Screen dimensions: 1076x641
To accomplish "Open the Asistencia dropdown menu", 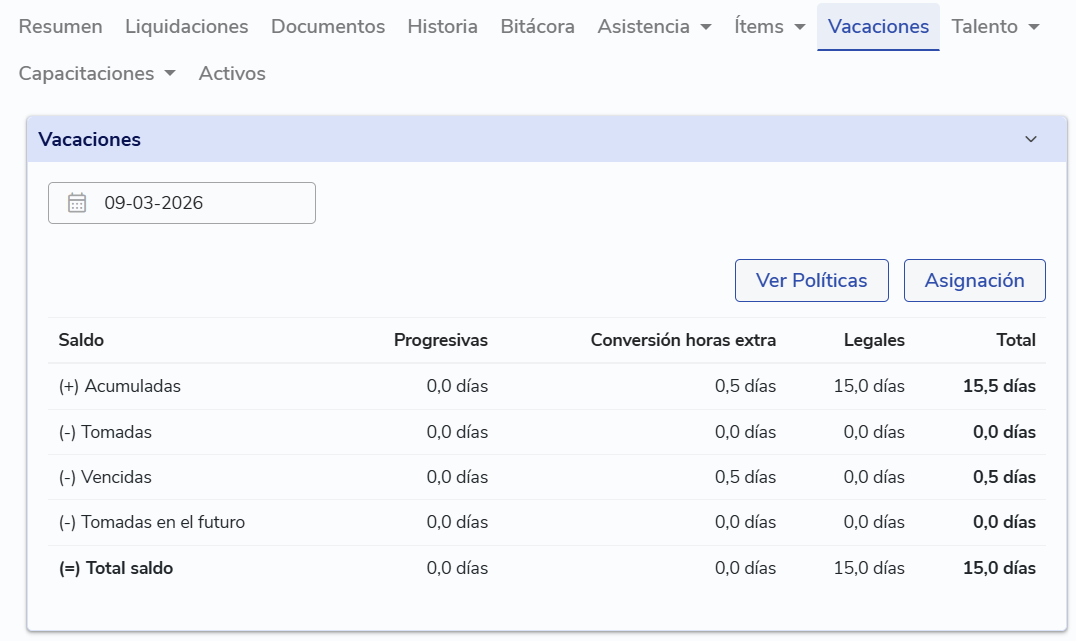I will pos(654,27).
